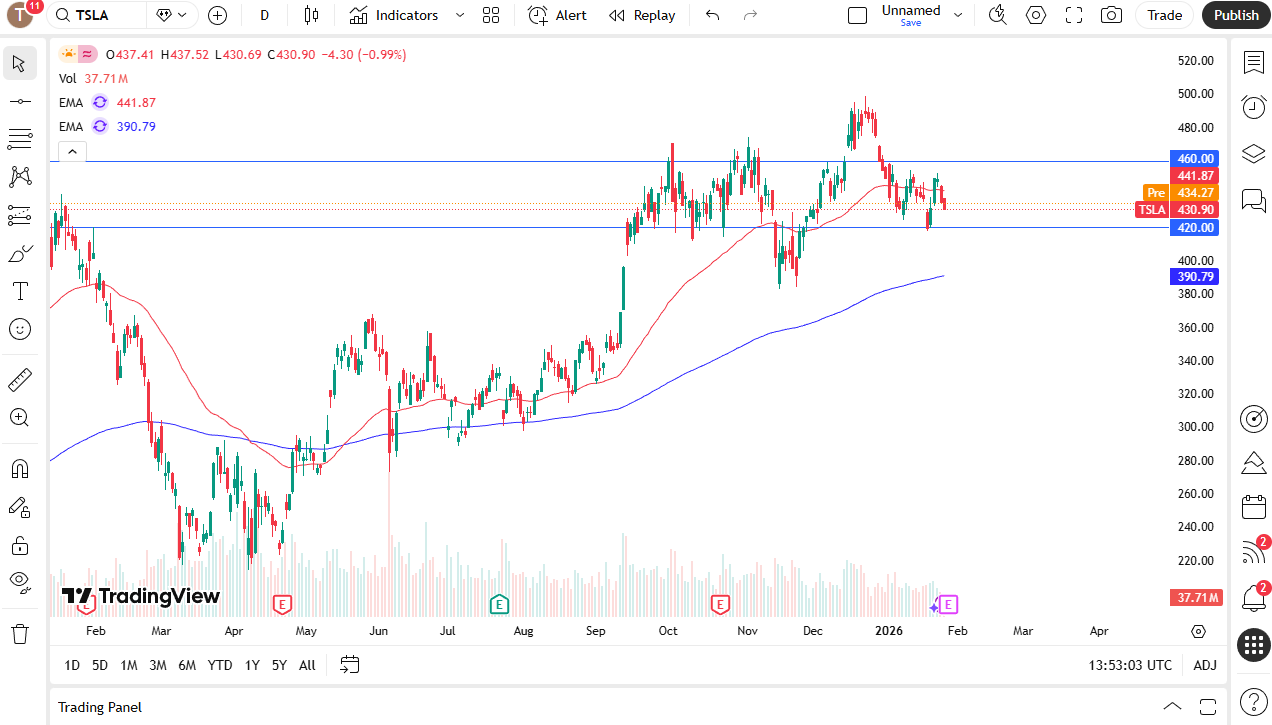
Task: Select the brush drawing tool
Action: point(19,253)
